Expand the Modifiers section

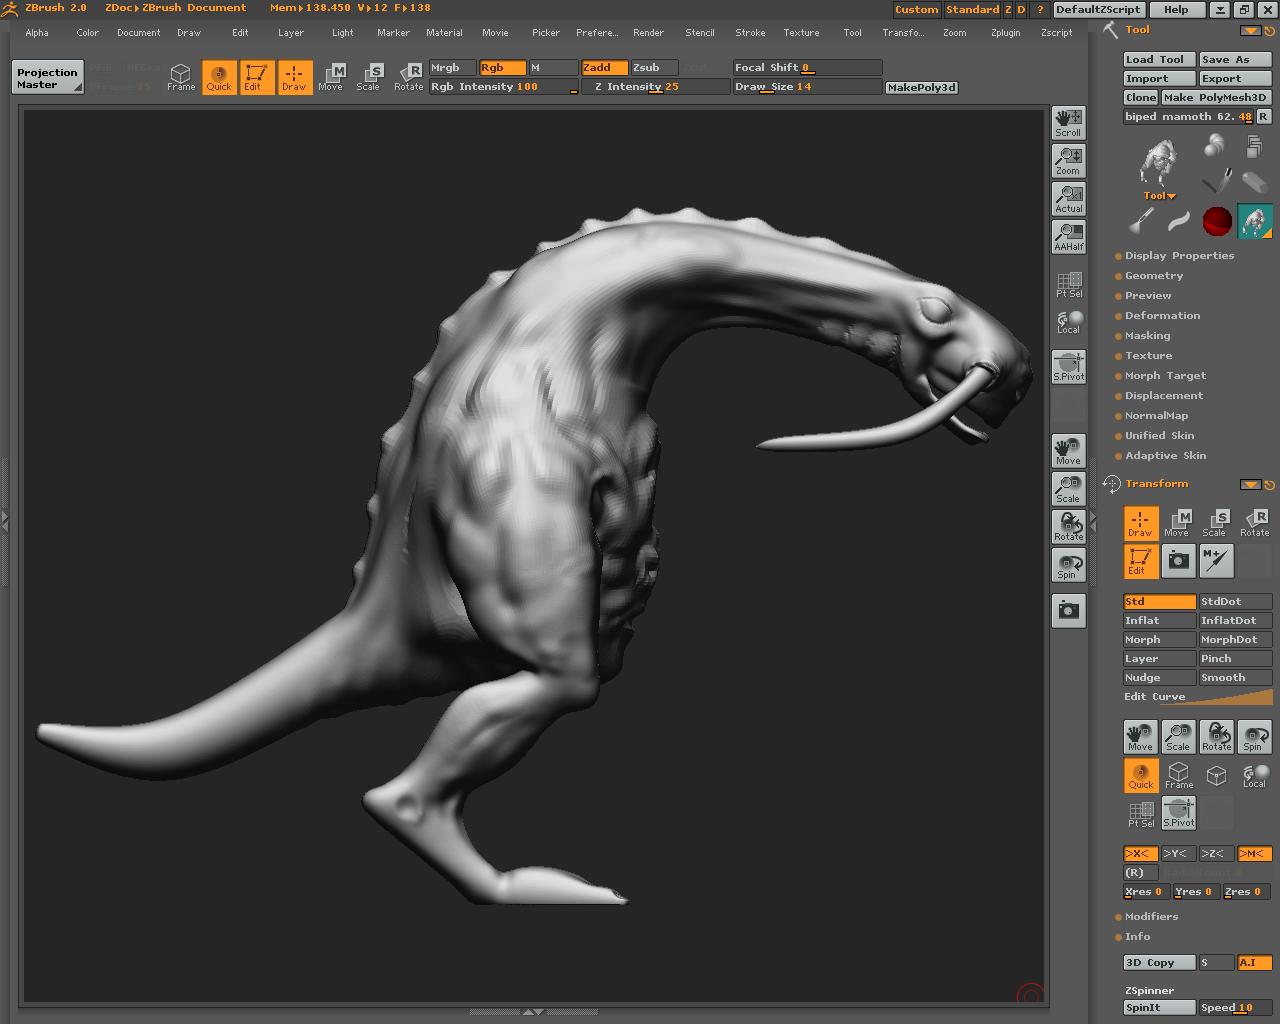pyautogui.click(x=1151, y=917)
